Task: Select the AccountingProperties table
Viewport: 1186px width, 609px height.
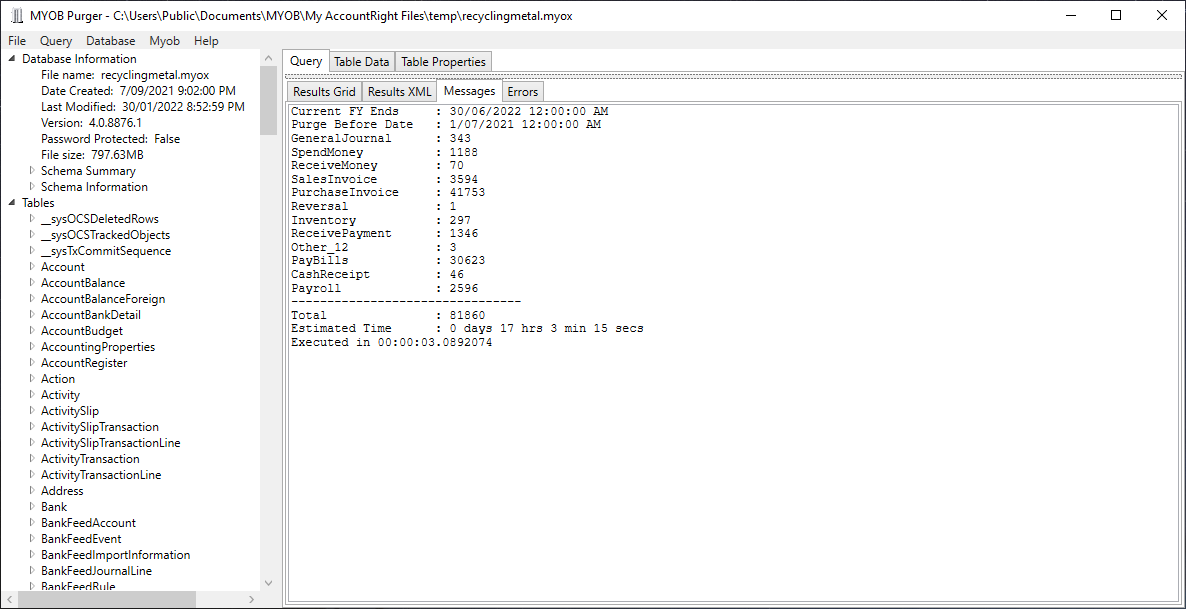Action: (98, 346)
